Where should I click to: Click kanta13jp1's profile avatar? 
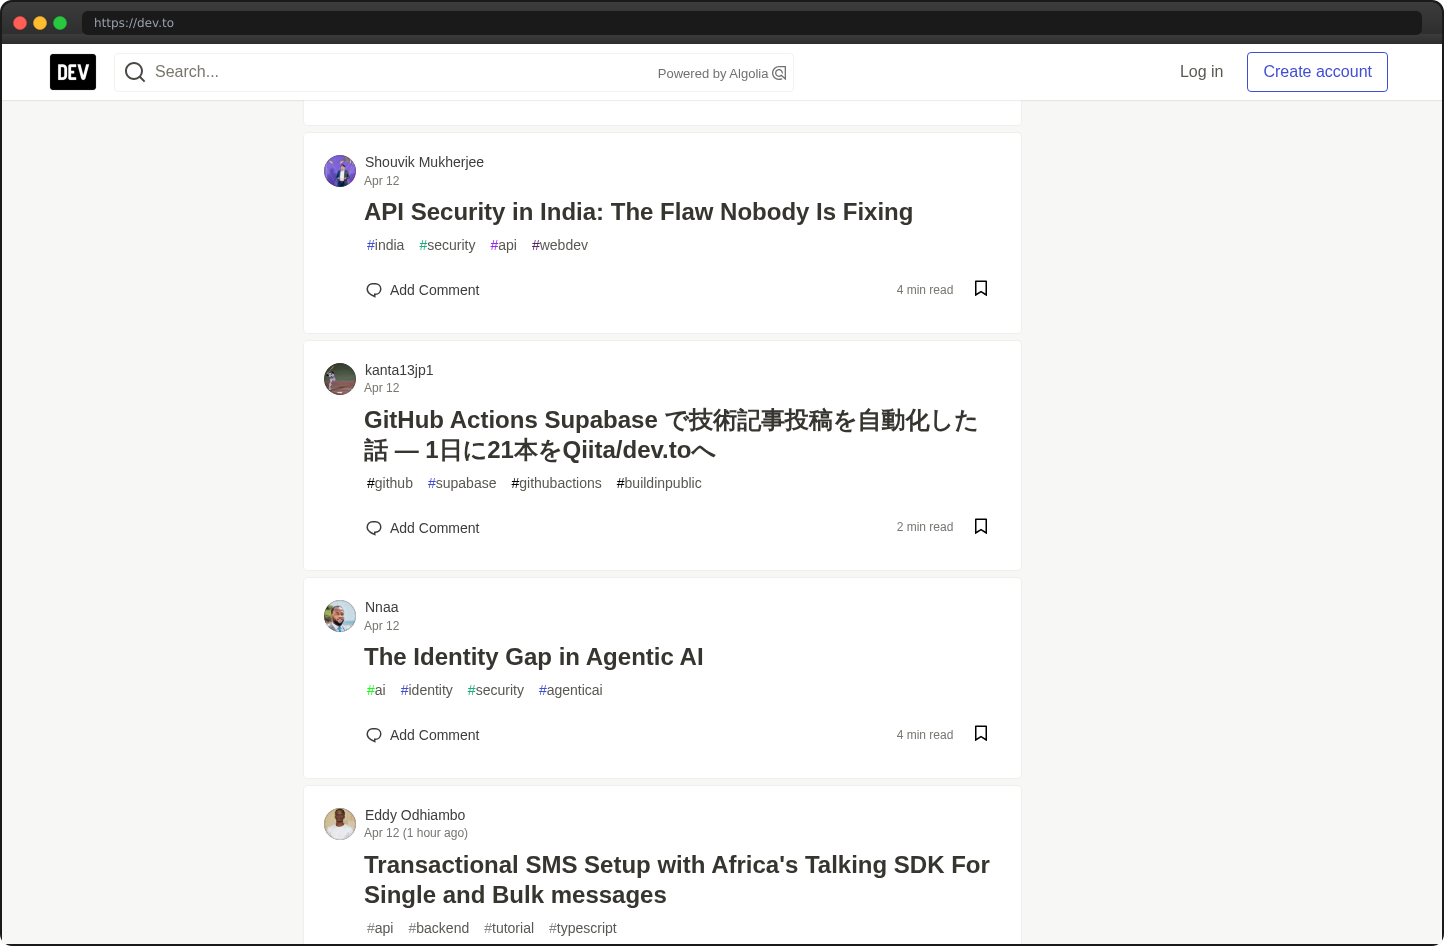coord(339,379)
